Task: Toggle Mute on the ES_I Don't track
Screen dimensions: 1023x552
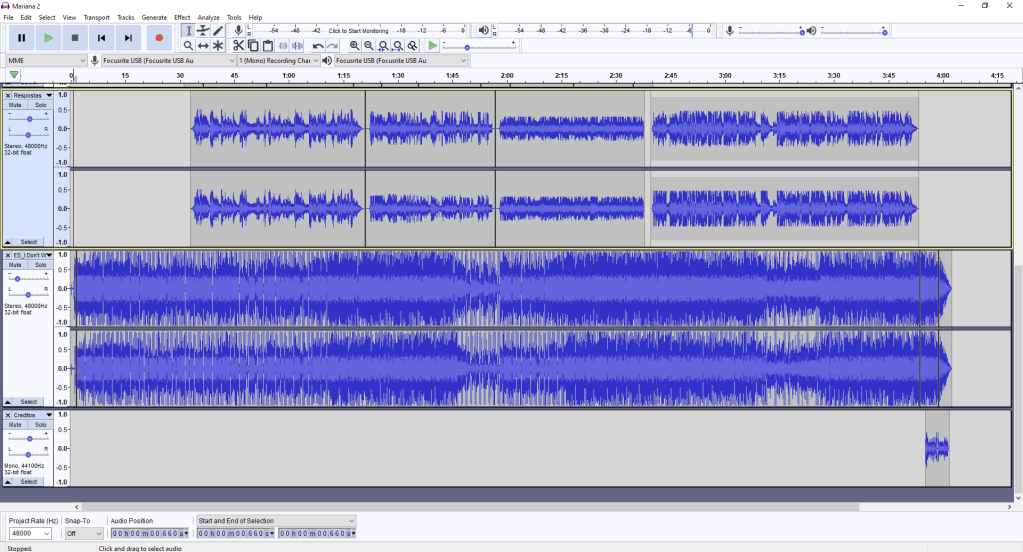Action: pos(15,265)
